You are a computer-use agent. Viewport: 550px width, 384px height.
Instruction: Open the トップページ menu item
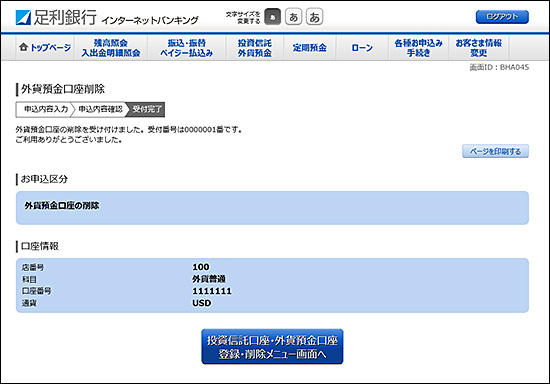tap(45, 48)
